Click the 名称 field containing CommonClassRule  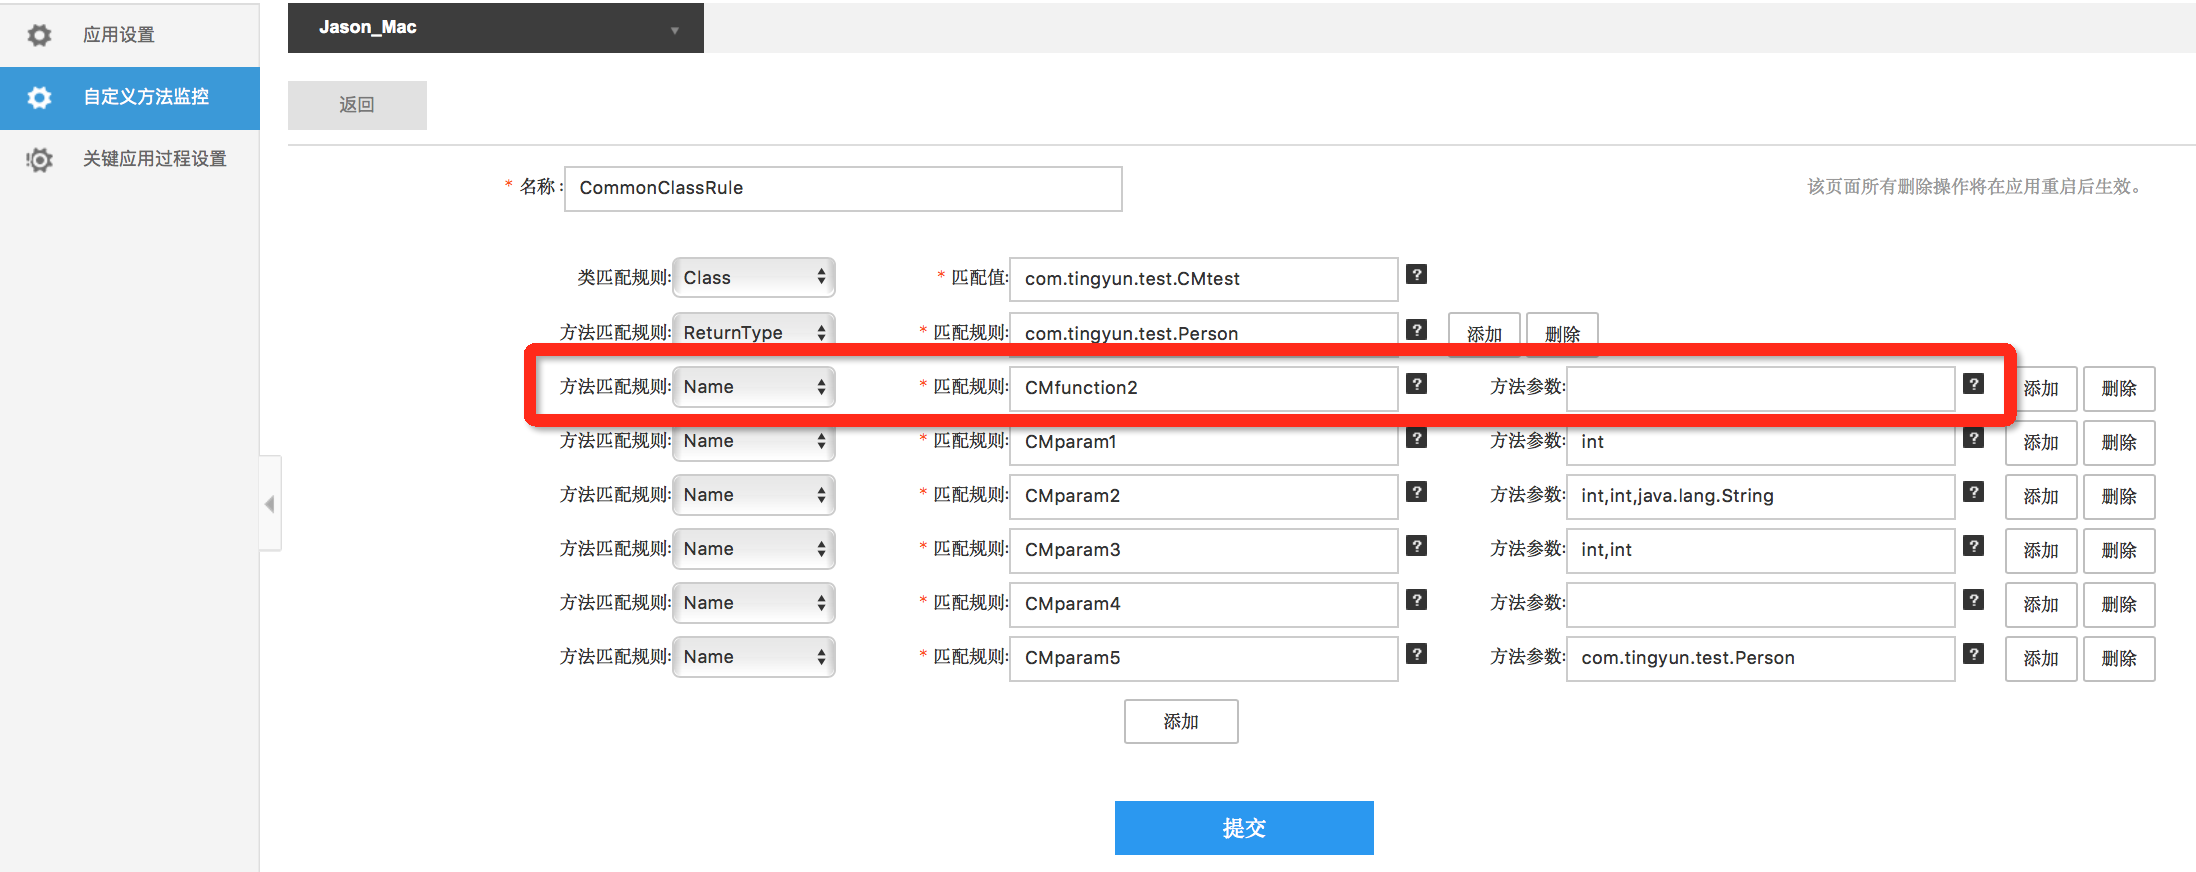click(842, 188)
